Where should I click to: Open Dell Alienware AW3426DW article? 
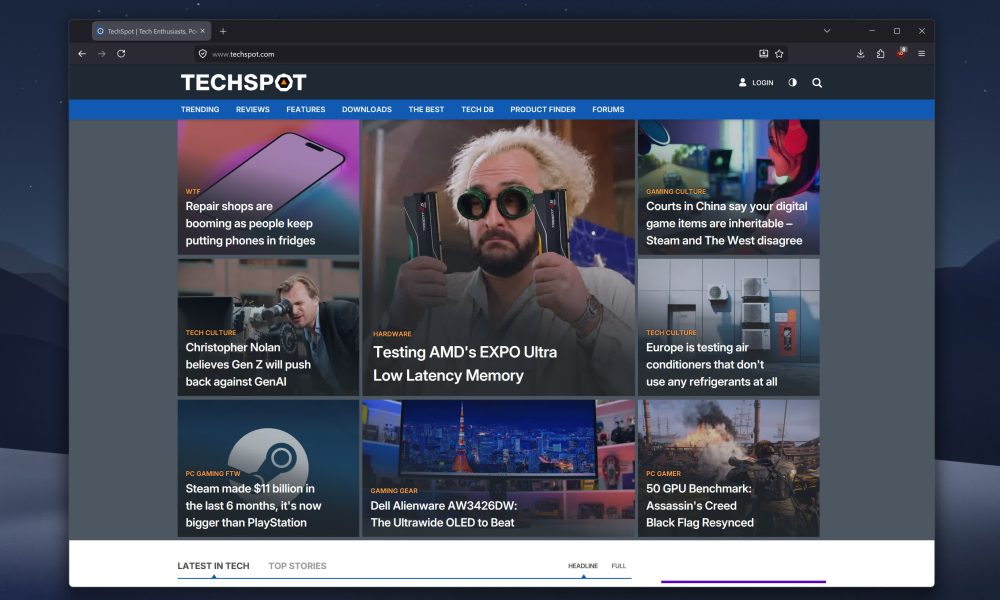click(x=443, y=514)
